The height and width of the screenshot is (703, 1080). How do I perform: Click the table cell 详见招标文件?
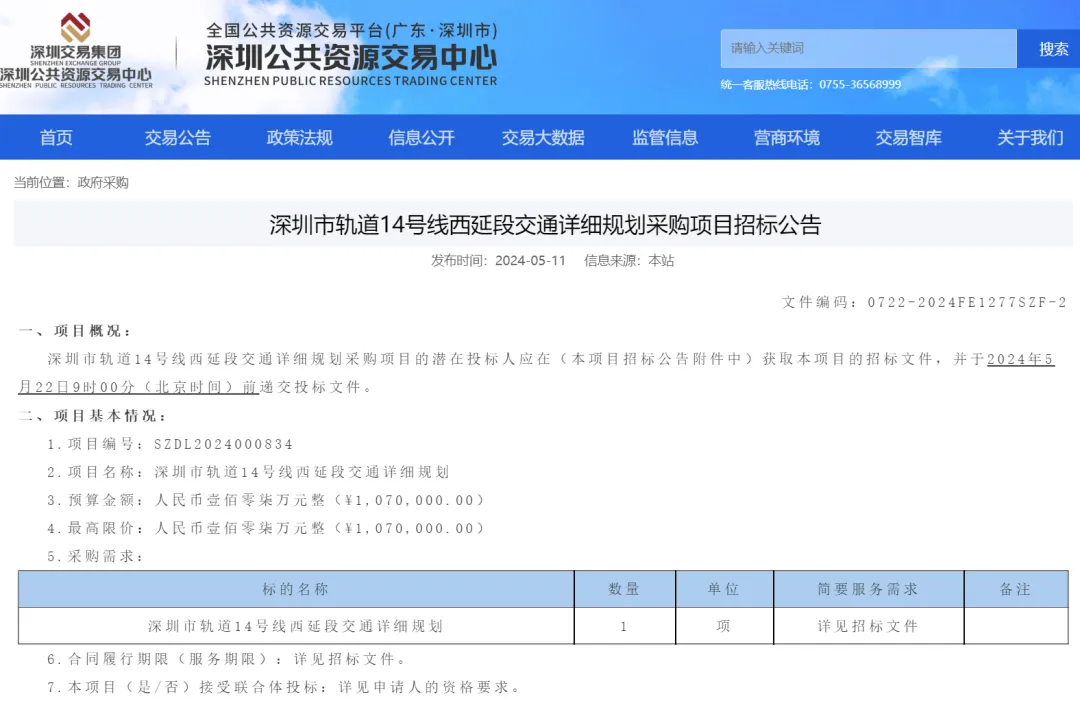[869, 626]
